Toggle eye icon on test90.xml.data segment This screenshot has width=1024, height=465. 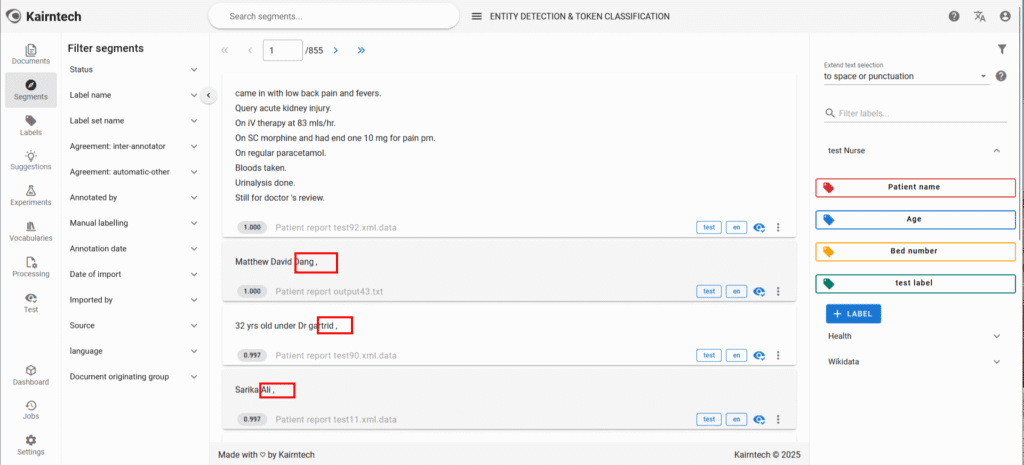(759, 355)
